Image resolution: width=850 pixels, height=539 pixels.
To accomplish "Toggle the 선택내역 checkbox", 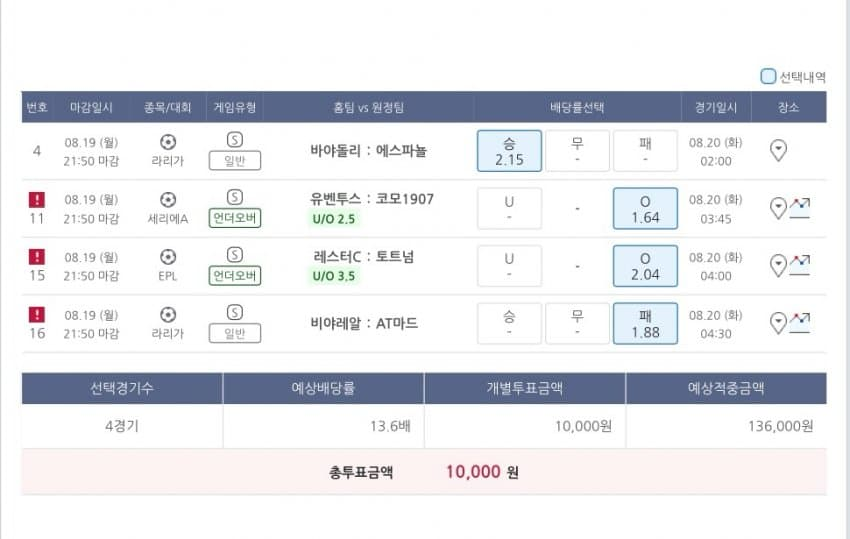I will (x=768, y=76).
